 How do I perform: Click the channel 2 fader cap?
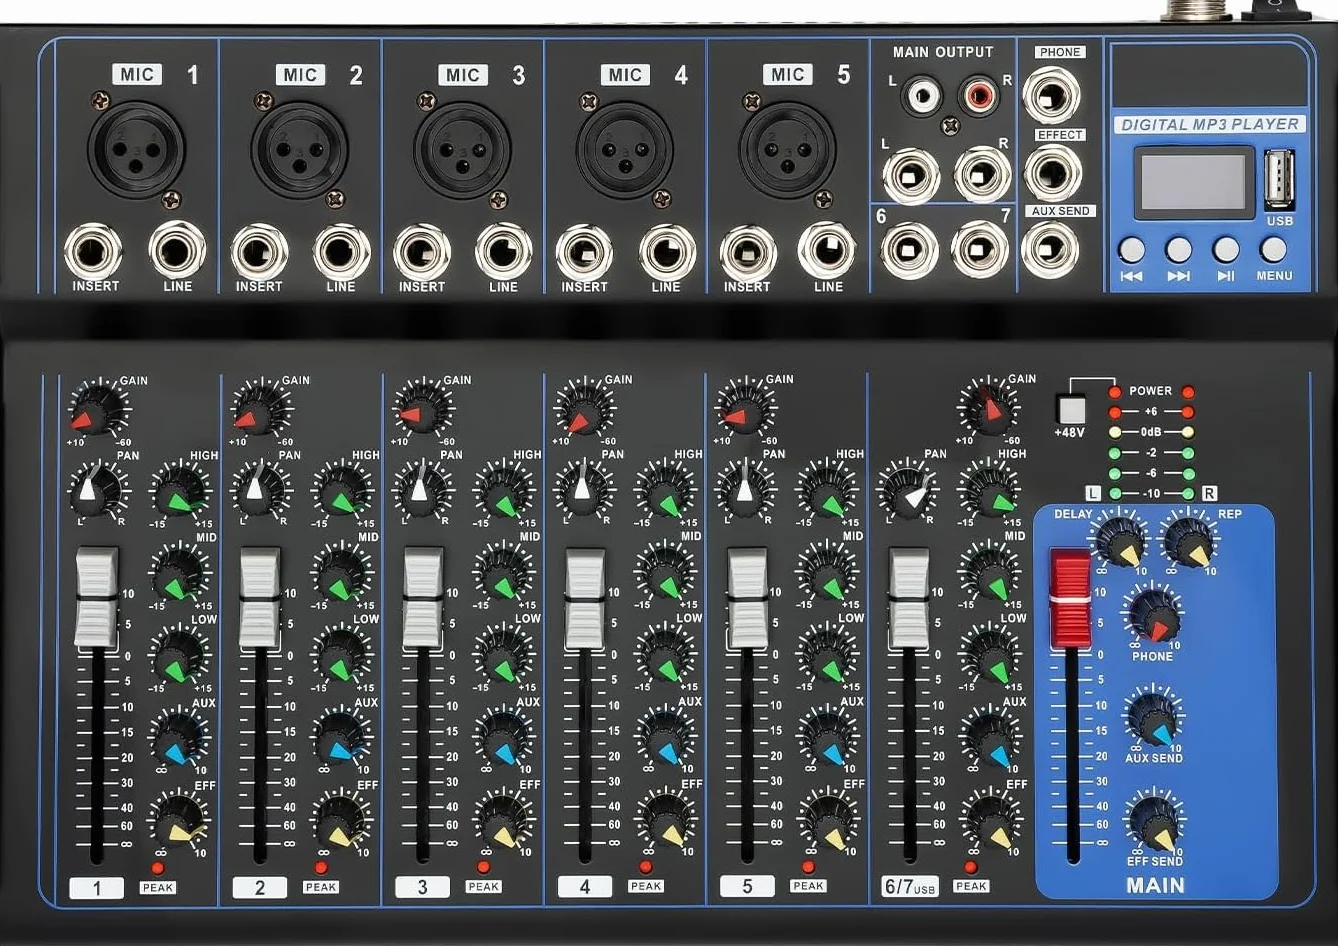coord(260,597)
